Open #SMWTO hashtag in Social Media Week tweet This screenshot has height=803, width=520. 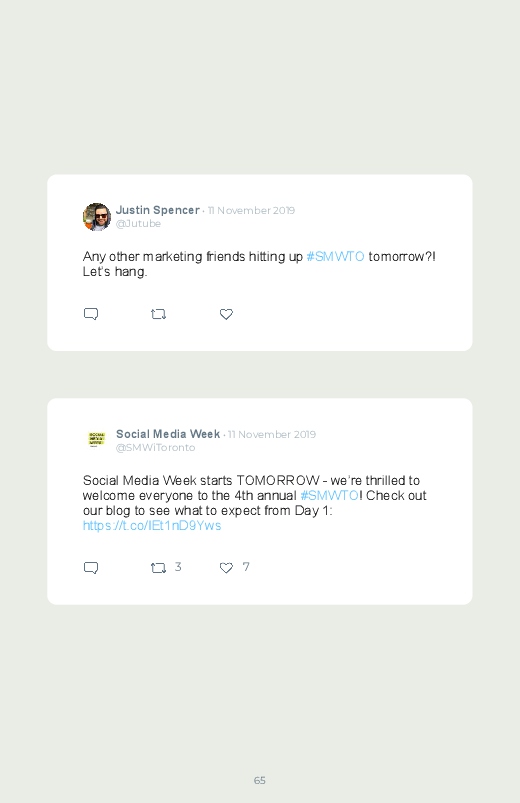click(x=329, y=496)
